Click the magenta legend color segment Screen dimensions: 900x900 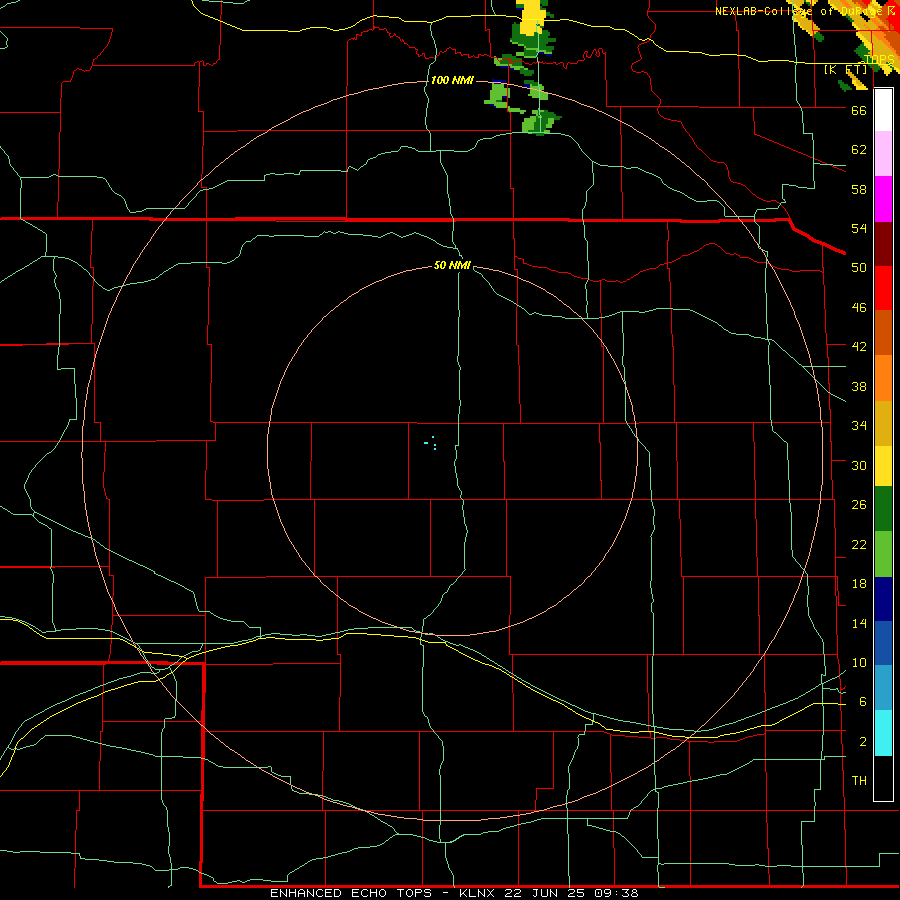click(x=883, y=199)
